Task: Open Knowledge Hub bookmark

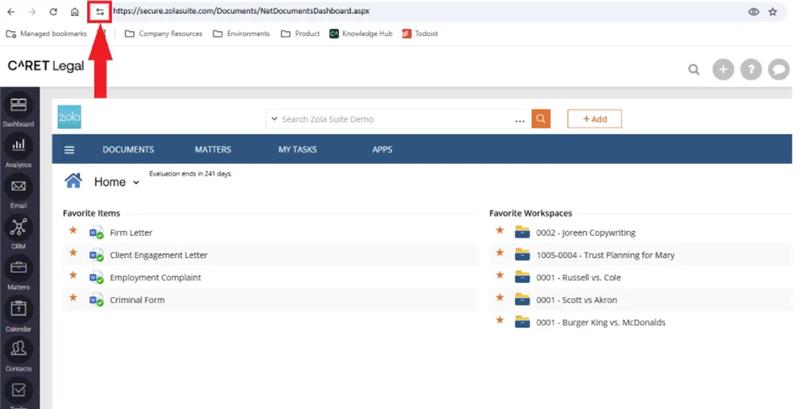Action: (x=361, y=34)
